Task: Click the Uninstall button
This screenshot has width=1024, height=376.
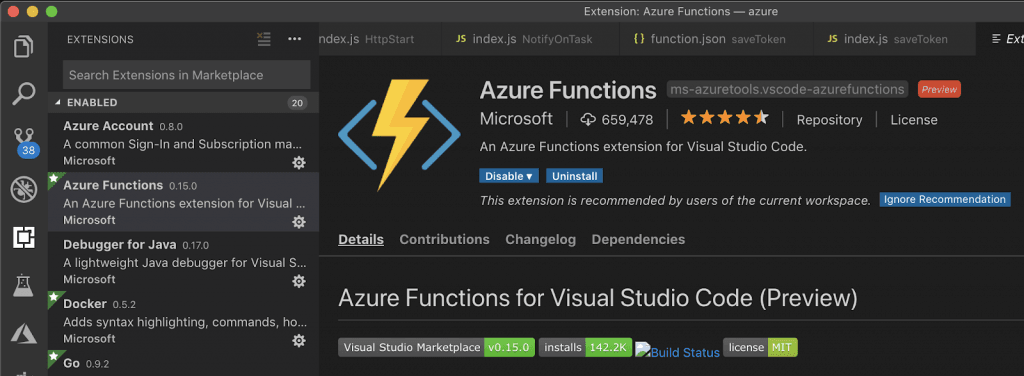Action: [574, 176]
